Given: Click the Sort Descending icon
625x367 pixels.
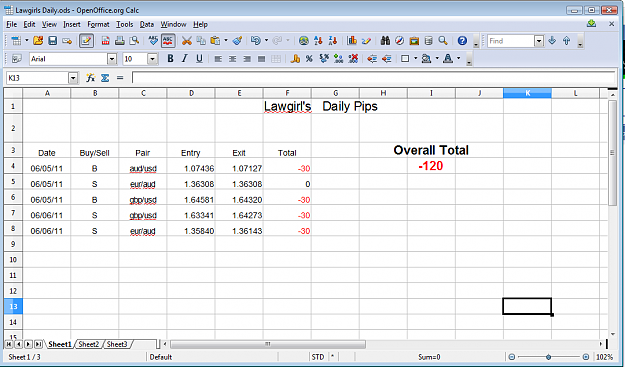Looking at the screenshot, I should click(333, 41).
